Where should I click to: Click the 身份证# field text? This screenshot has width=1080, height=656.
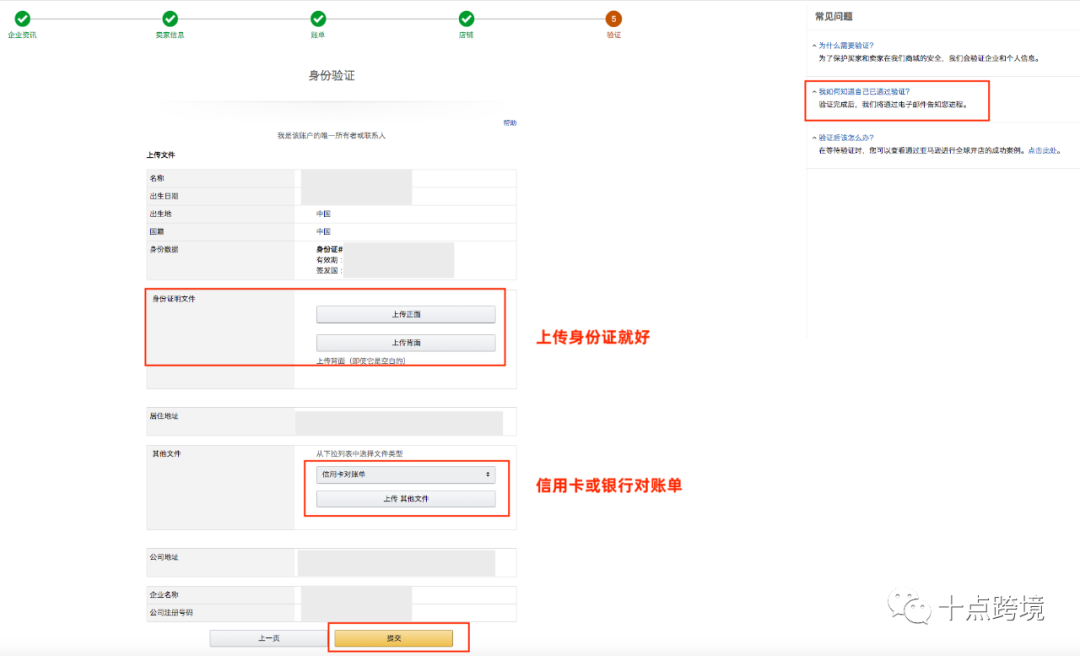pos(329,249)
